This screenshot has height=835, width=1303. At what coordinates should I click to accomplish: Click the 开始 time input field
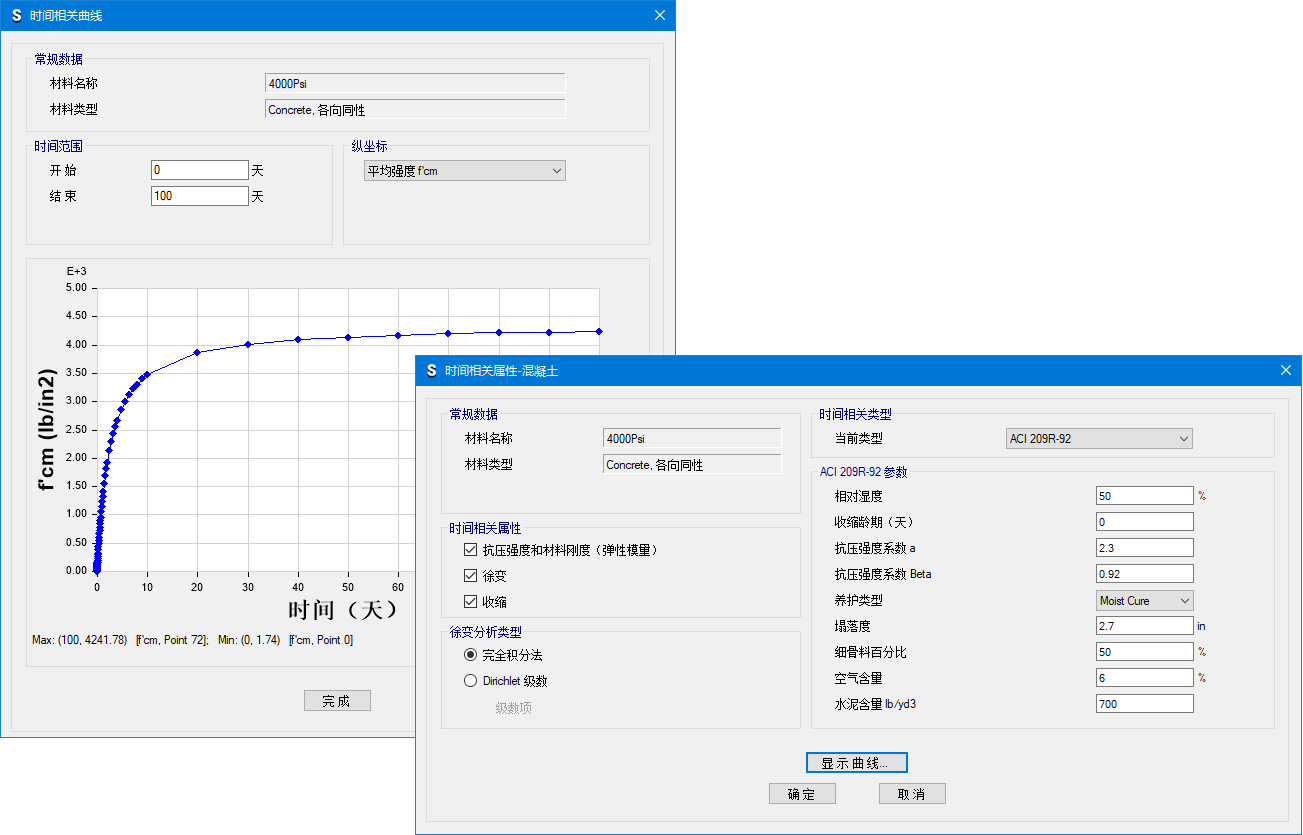tap(199, 170)
